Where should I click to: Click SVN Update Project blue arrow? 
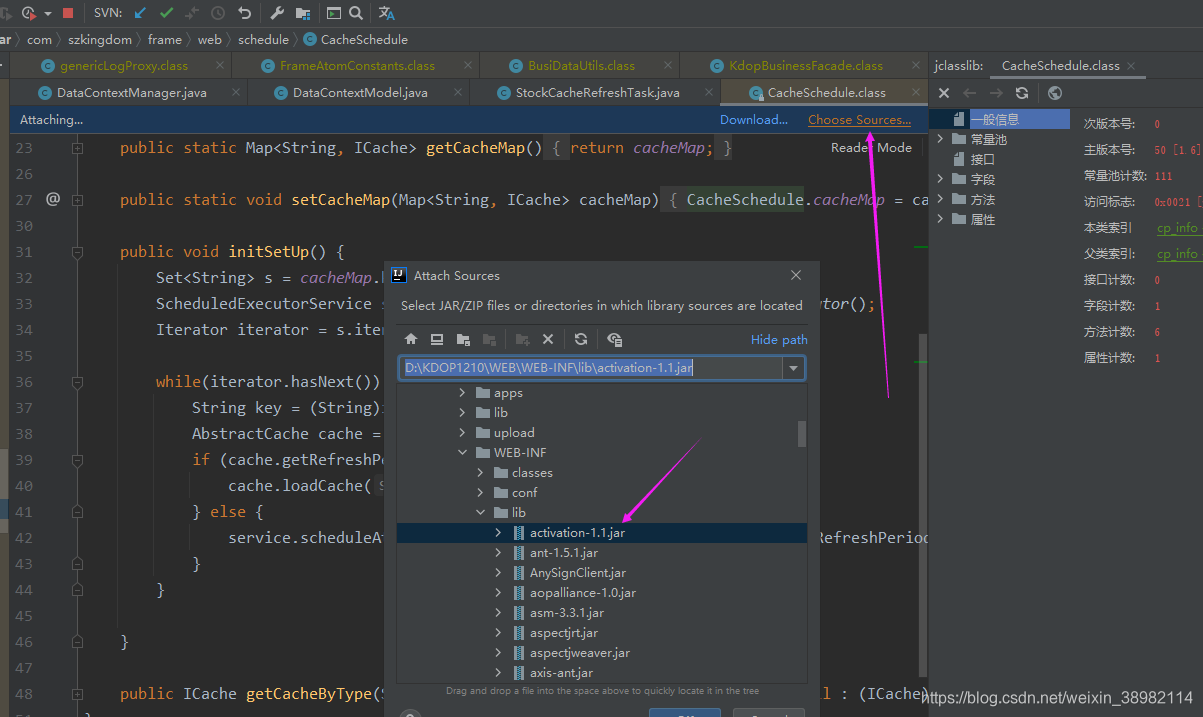tap(141, 13)
